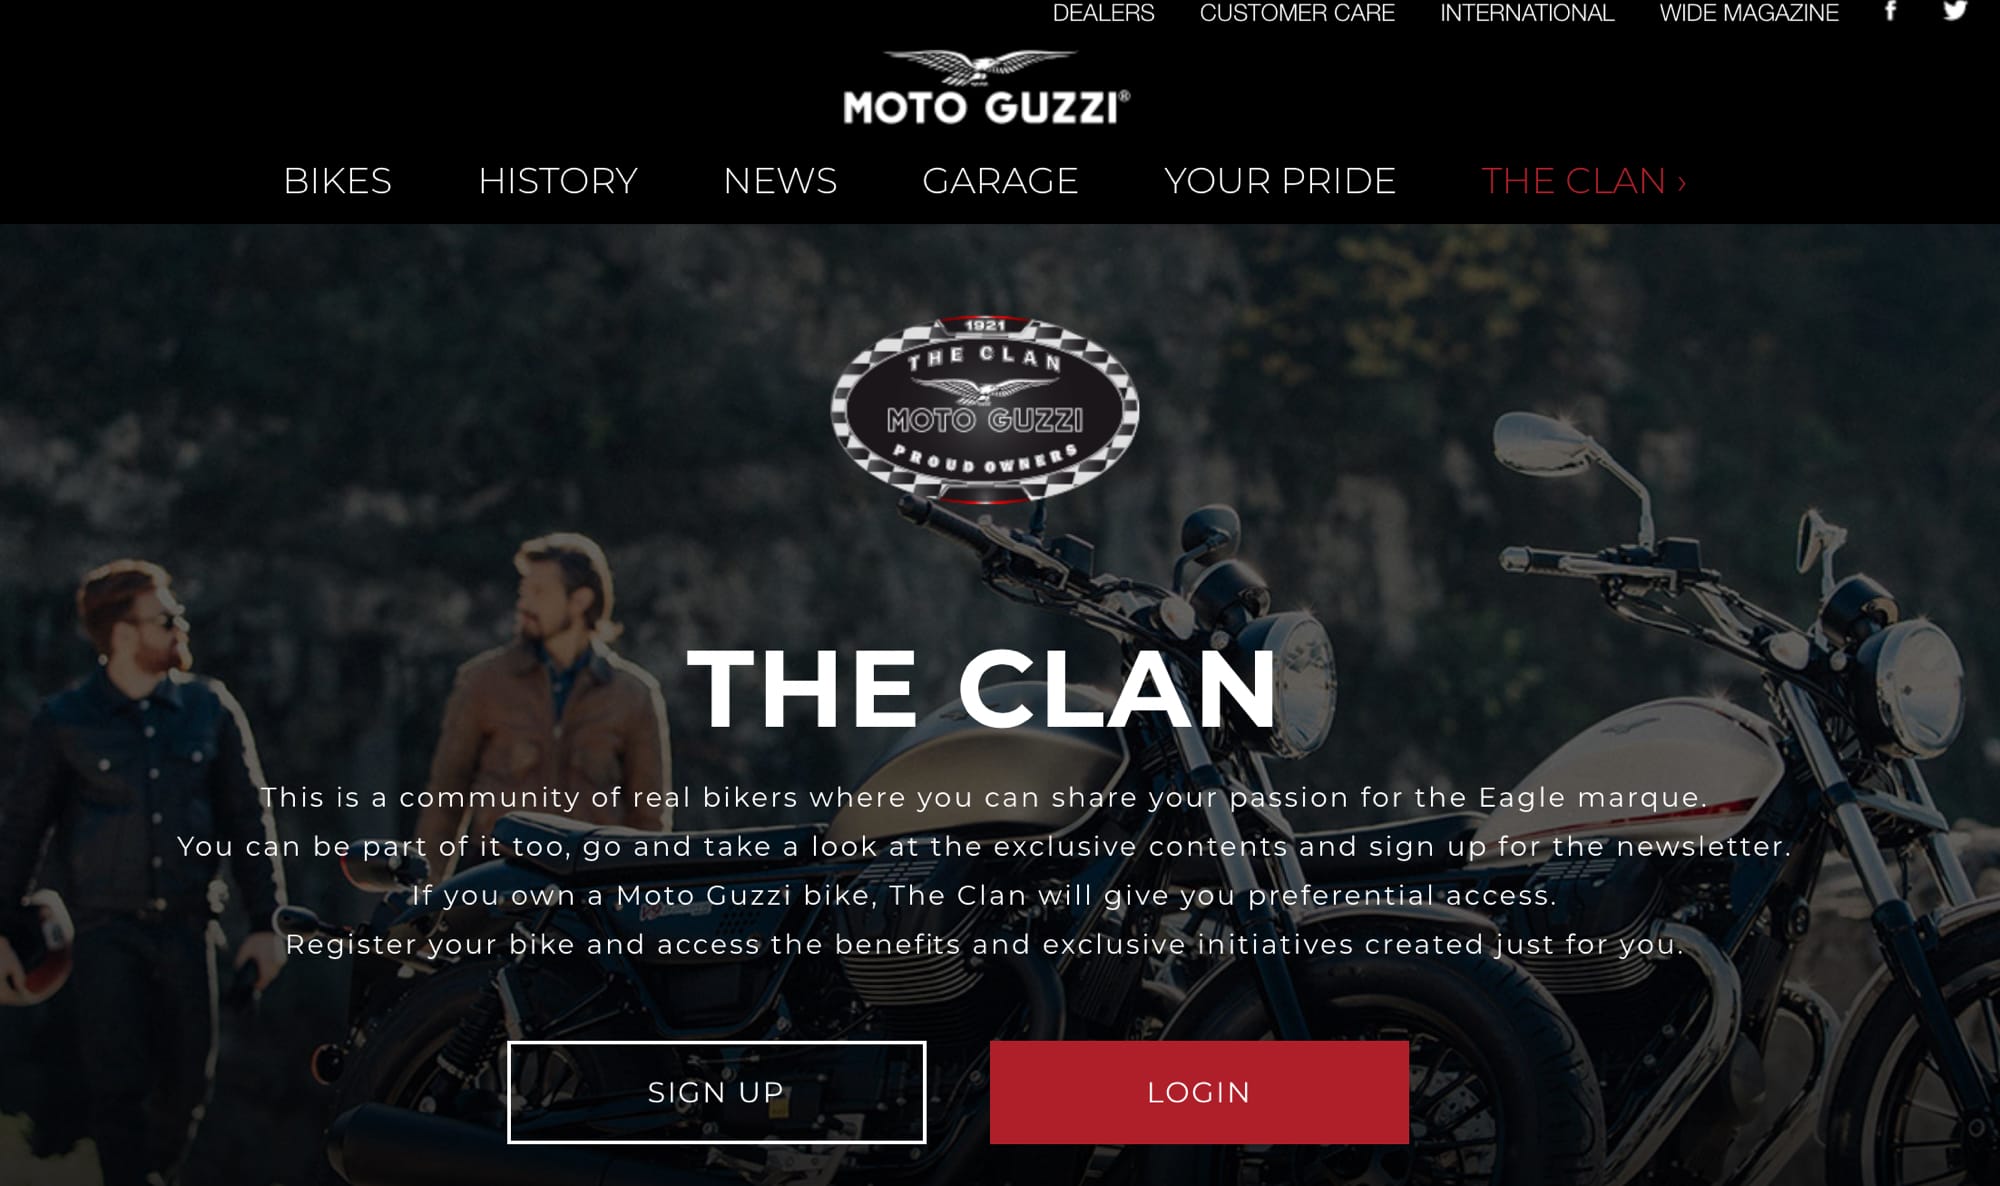Click the Sign Up button

[x=716, y=1092]
